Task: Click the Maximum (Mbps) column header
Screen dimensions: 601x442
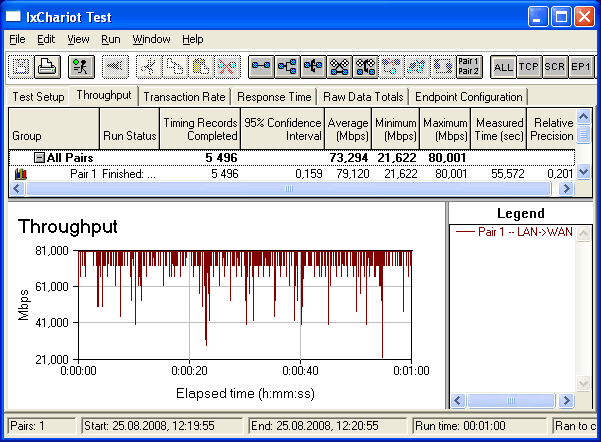Action: [x=445, y=129]
